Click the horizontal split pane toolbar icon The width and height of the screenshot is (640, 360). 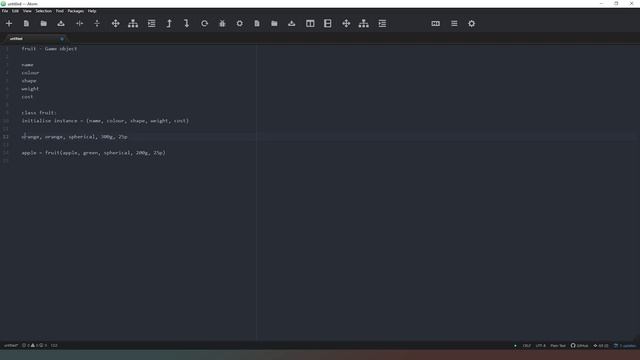pos(80,24)
